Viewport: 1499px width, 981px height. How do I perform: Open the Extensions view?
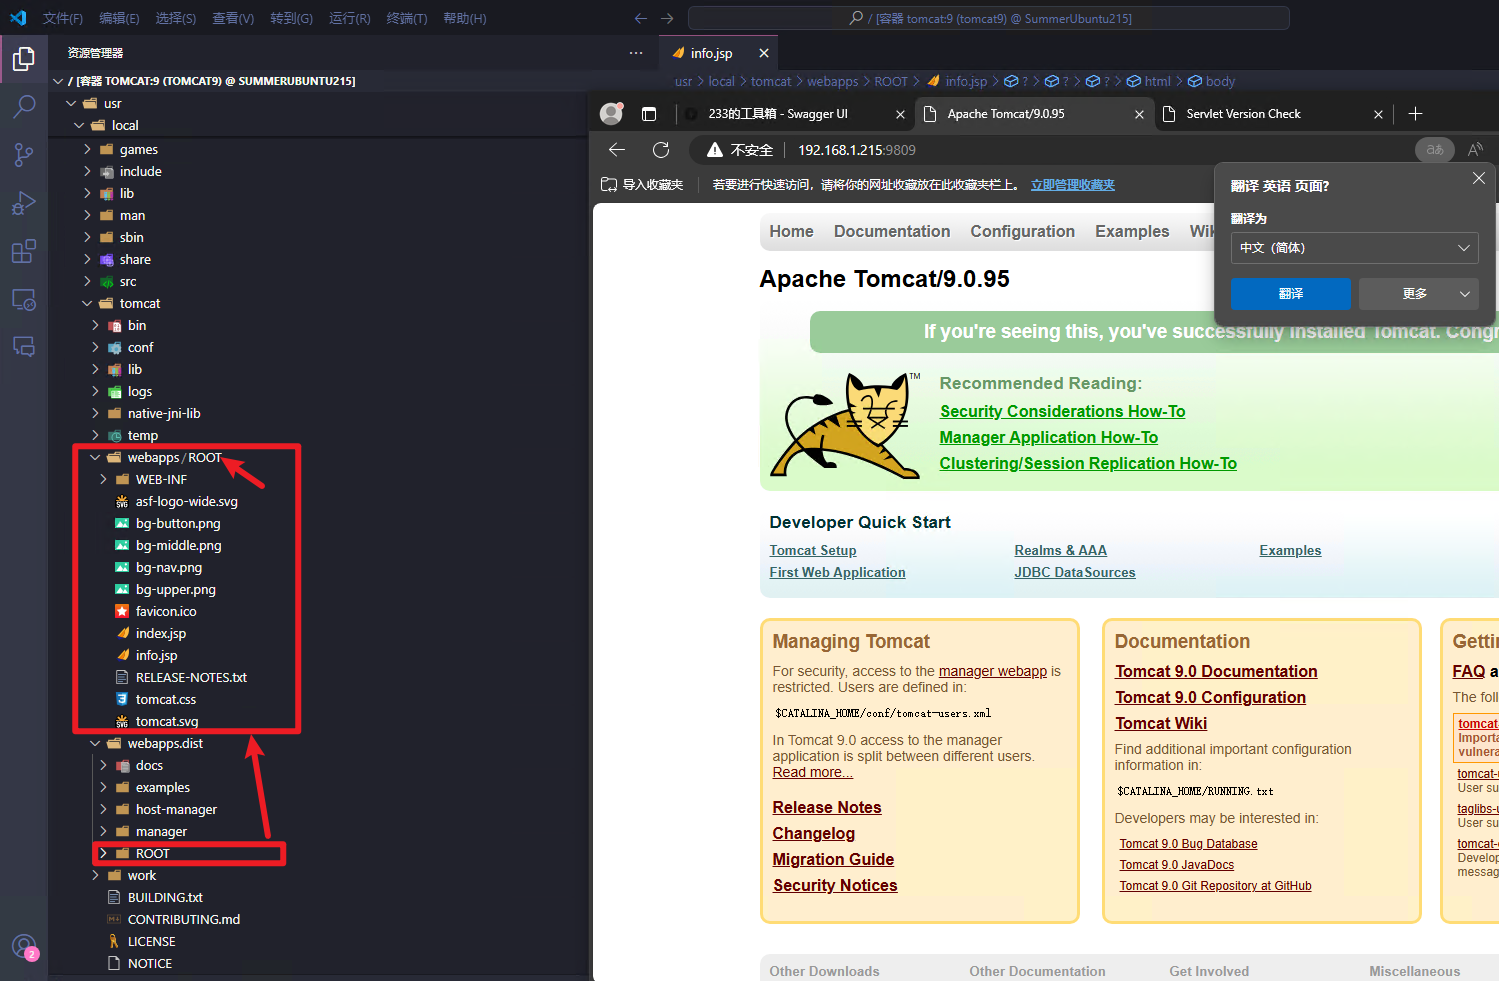tap(24, 251)
